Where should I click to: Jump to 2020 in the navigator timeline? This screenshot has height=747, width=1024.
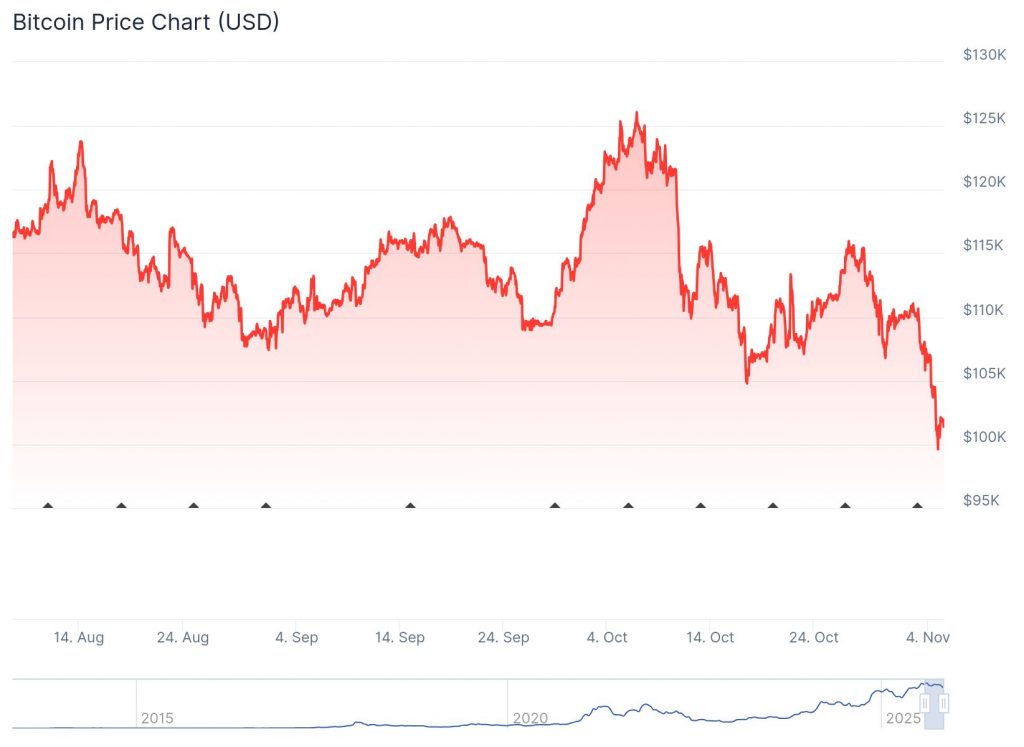tap(530, 718)
